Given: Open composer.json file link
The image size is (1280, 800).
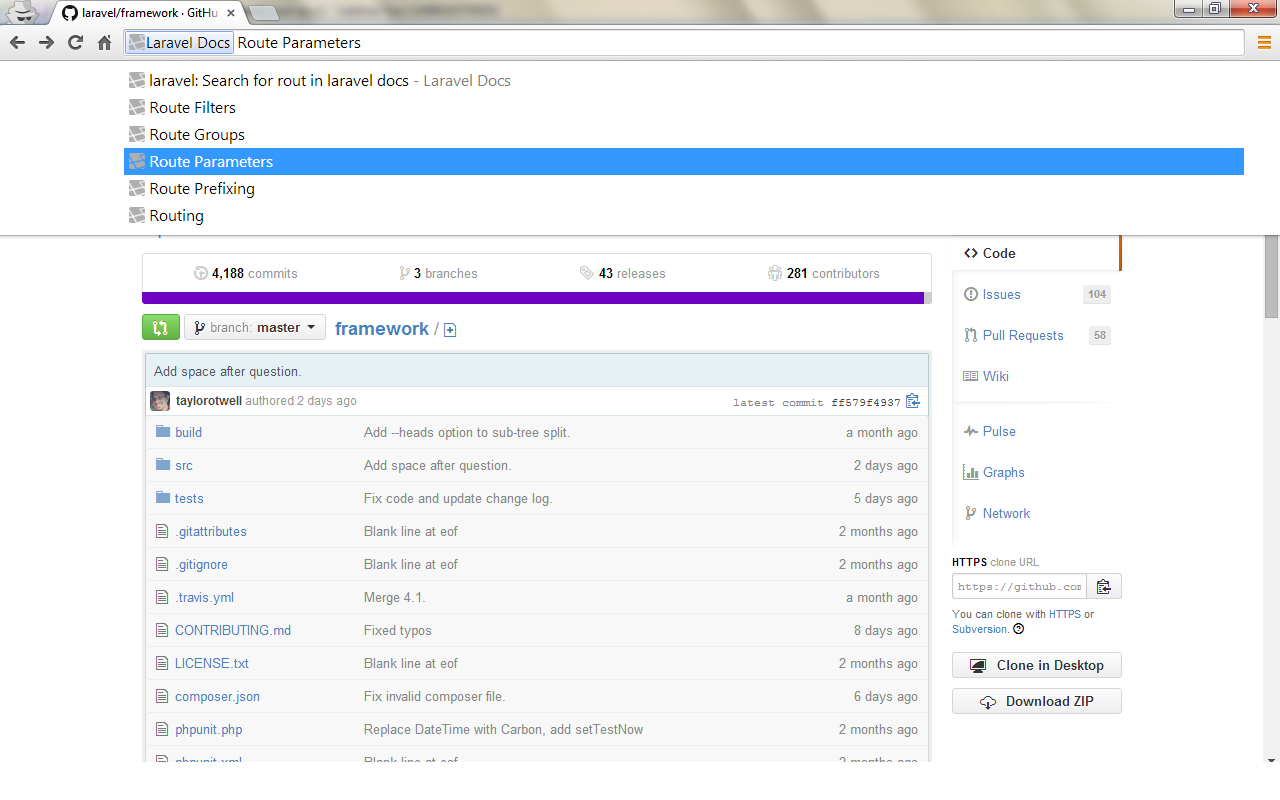Looking at the screenshot, I should [217, 696].
